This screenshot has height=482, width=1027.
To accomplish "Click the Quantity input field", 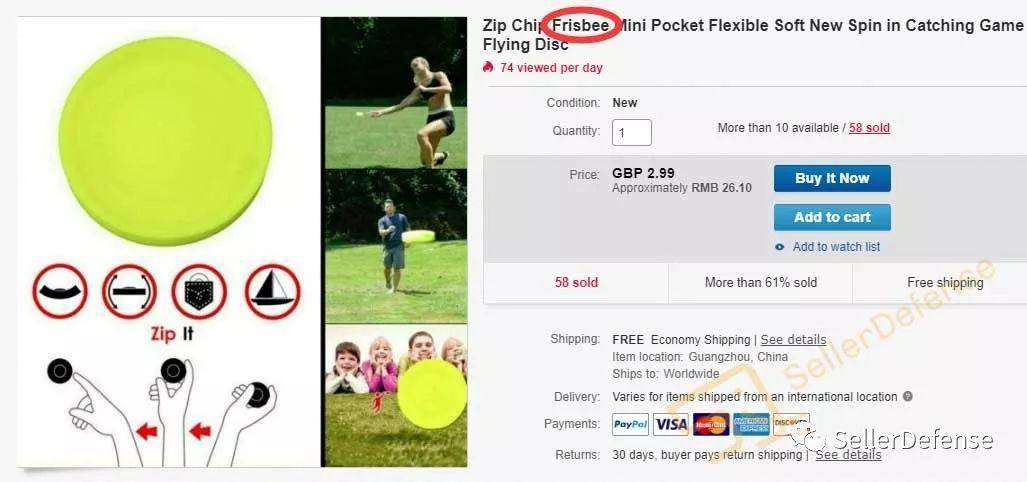I will 632,133.
